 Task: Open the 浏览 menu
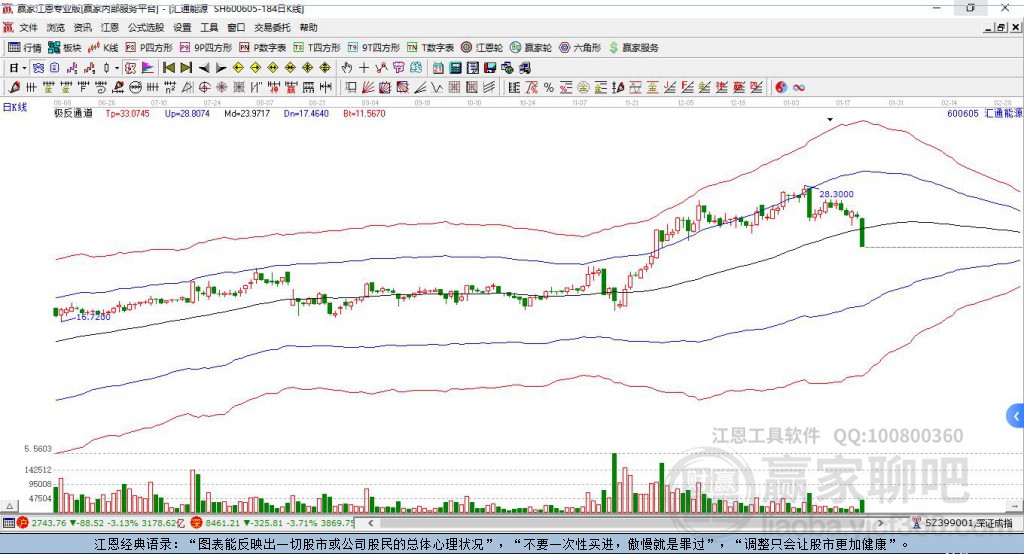point(56,27)
